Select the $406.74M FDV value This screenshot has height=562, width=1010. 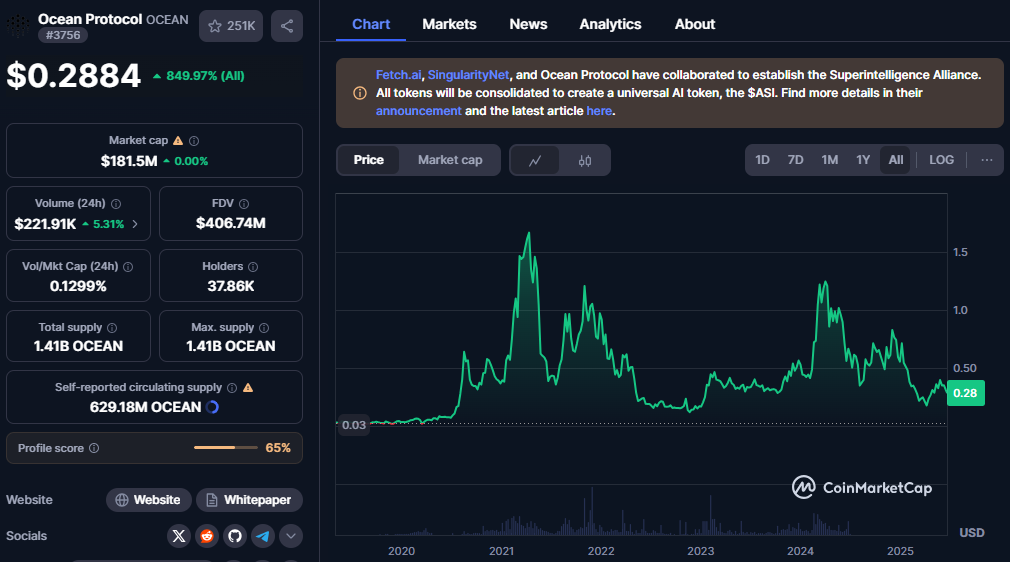(x=231, y=223)
